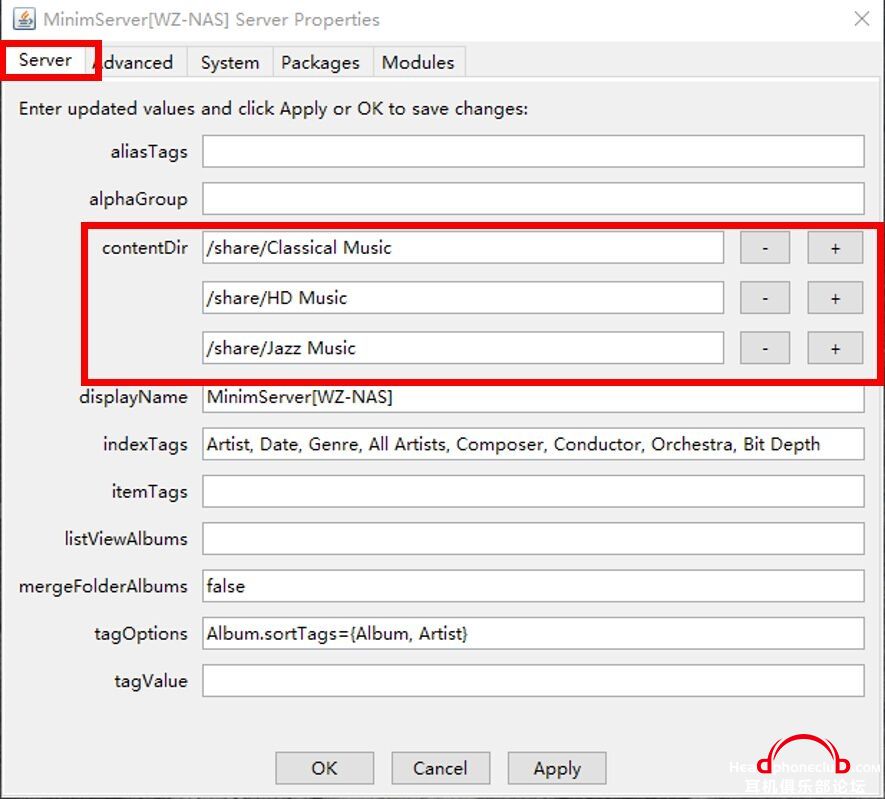Add a directory after /share/HD Music with plus
This screenshot has height=799, width=885.
(835, 298)
